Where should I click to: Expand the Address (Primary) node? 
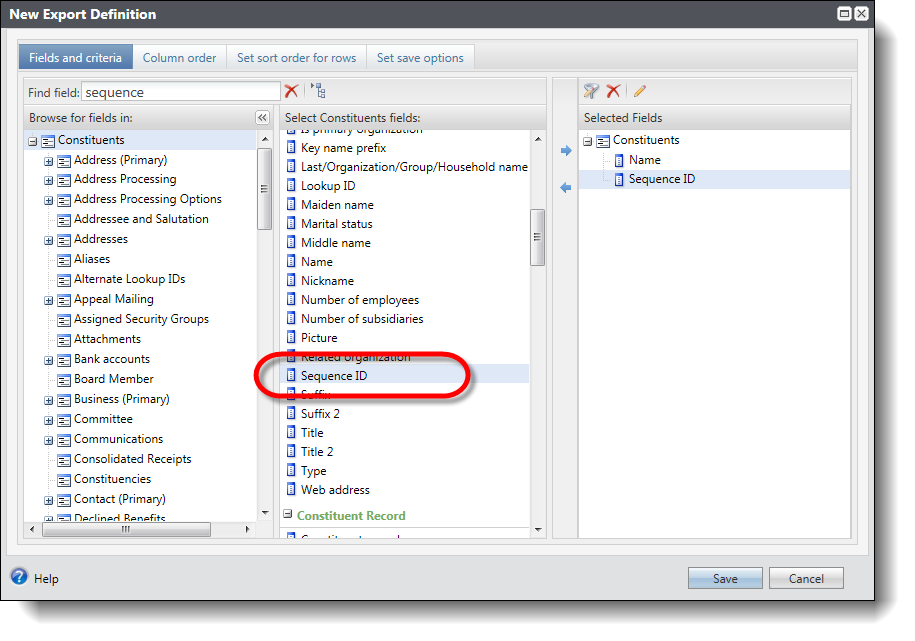point(48,161)
